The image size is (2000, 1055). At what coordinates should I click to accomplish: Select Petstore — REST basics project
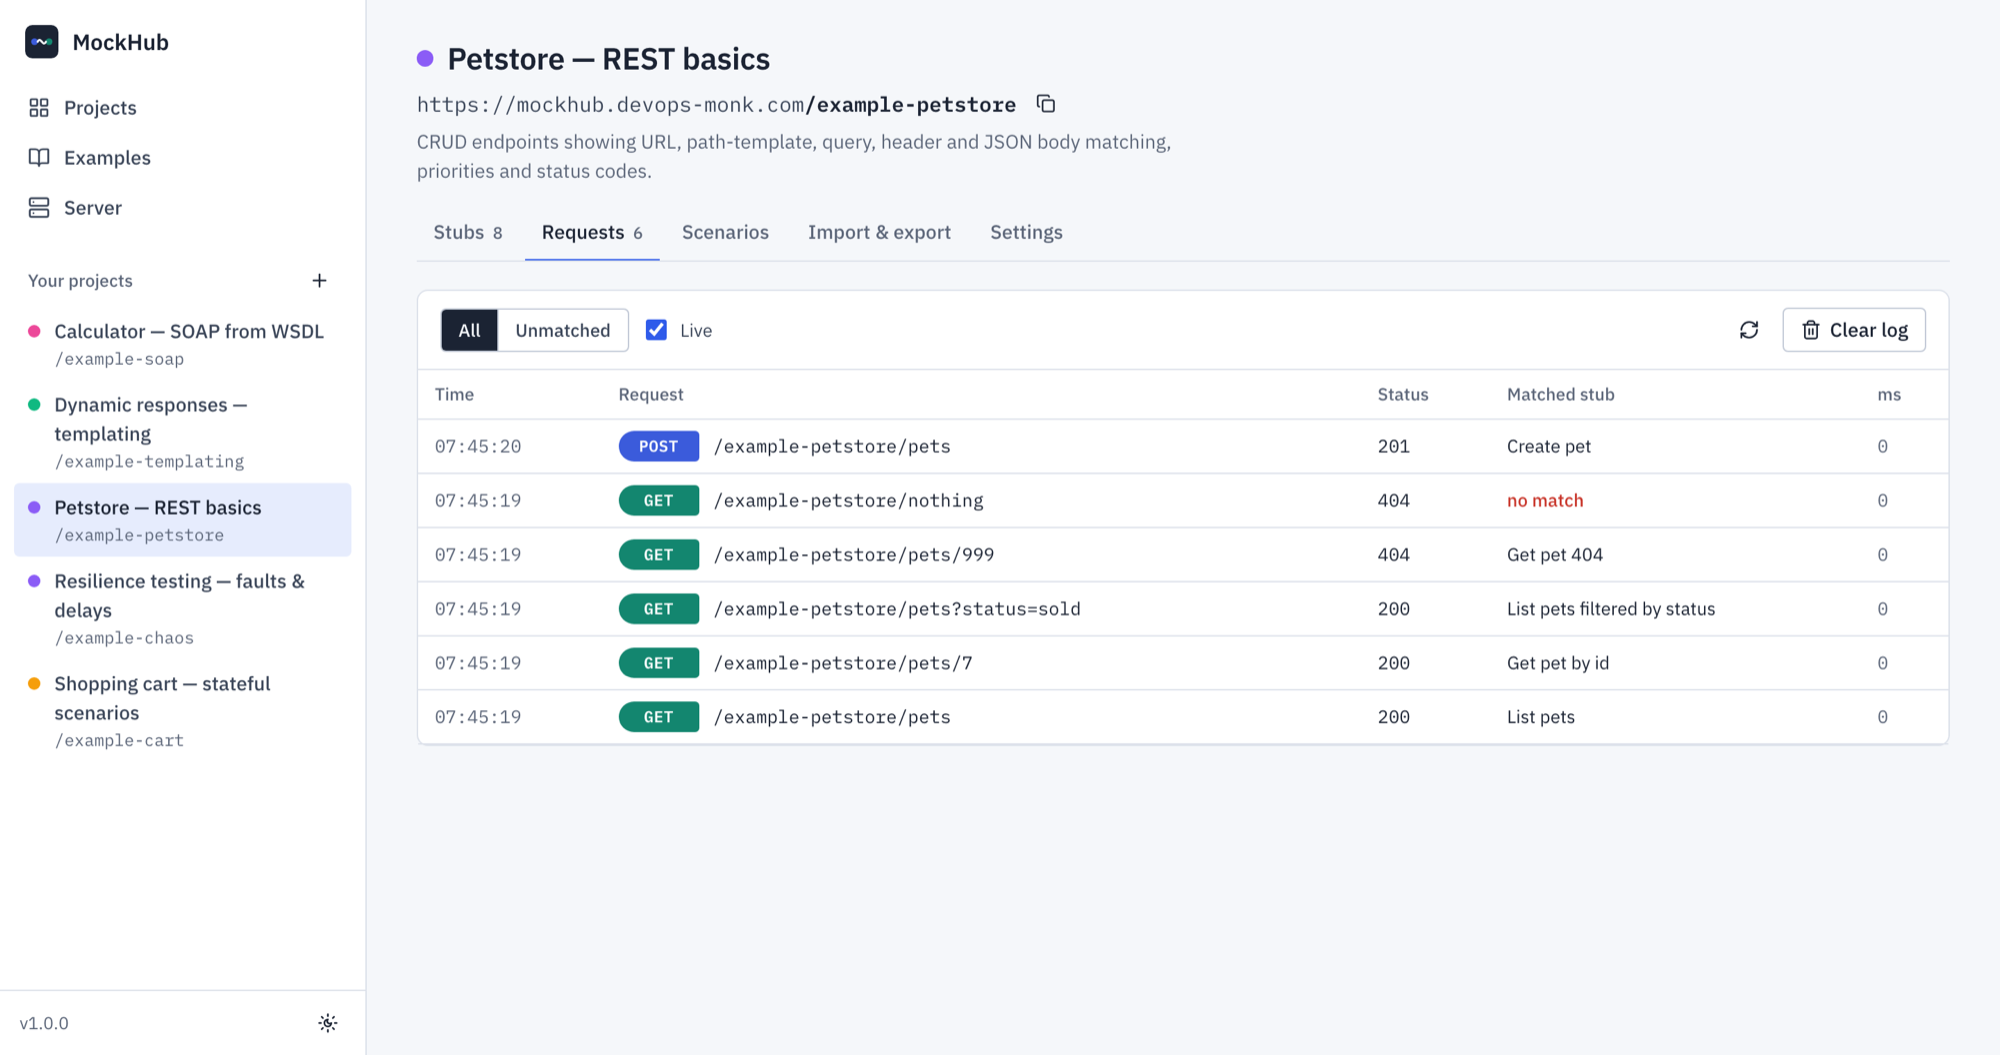click(183, 520)
